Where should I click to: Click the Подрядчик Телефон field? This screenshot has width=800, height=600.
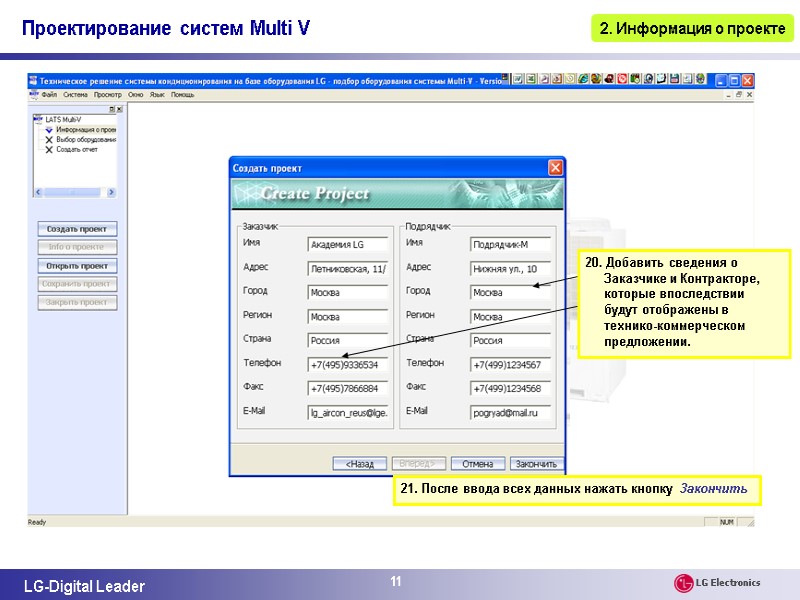pyautogui.click(x=510, y=365)
